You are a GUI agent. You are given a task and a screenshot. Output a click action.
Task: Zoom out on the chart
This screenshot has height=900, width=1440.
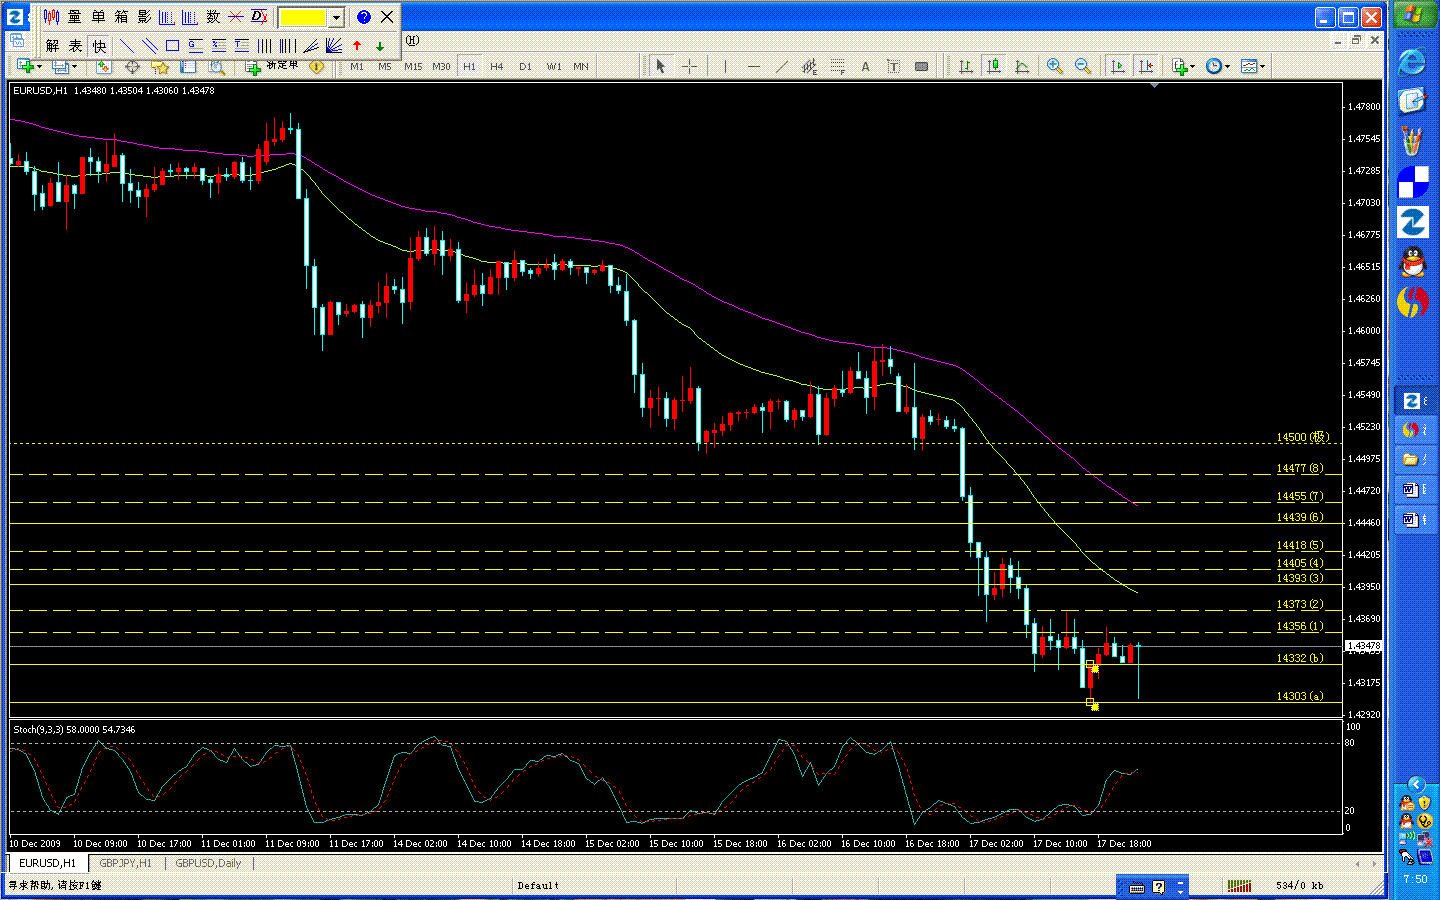1082,67
